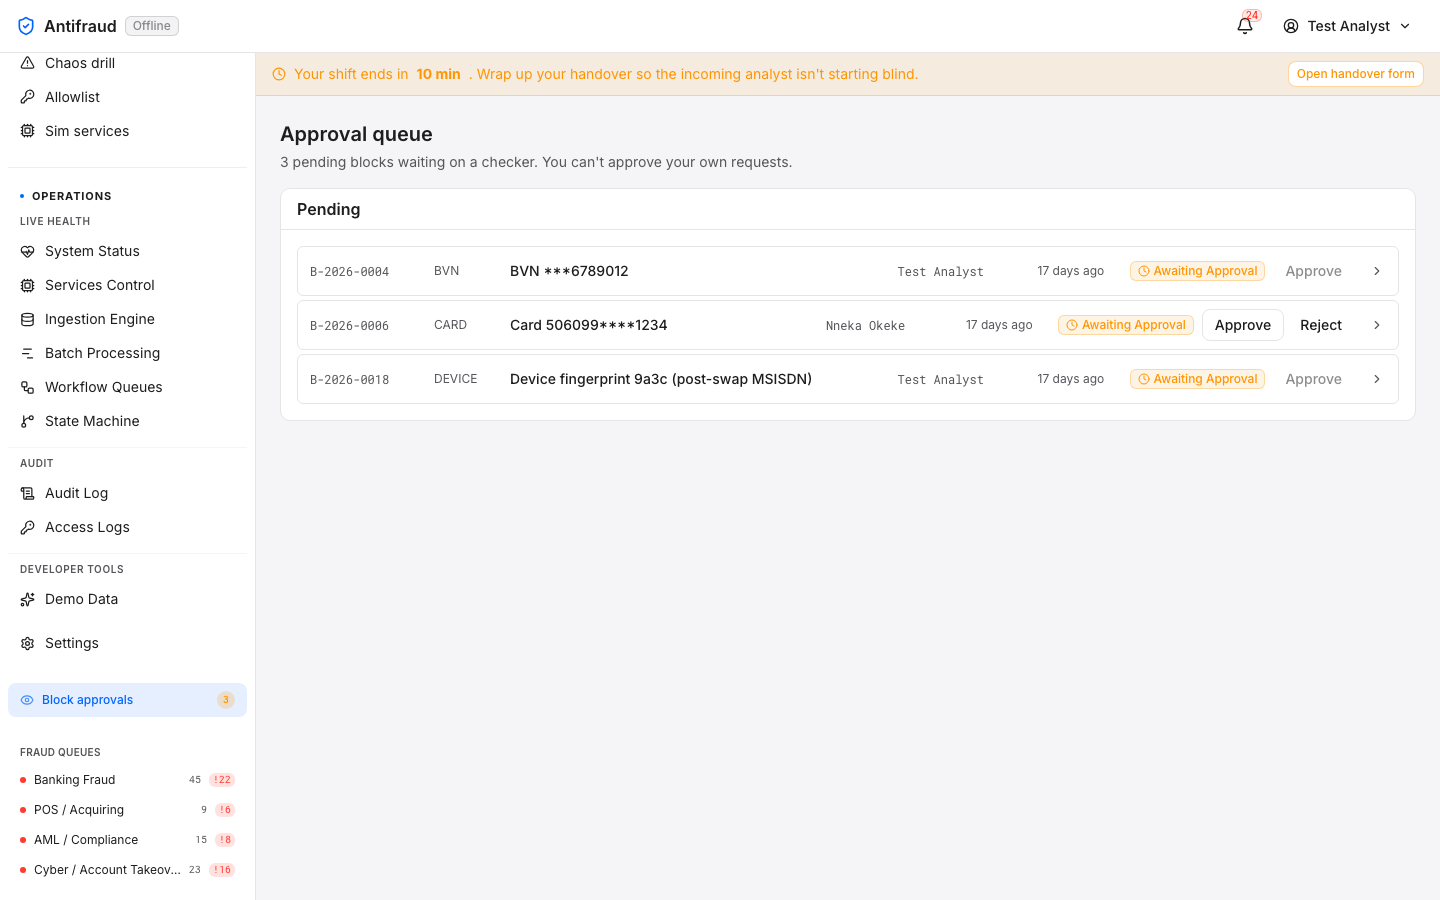Open Block approvals sidebar link
The width and height of the screenshot is (1440, 900).
[127, 700]
